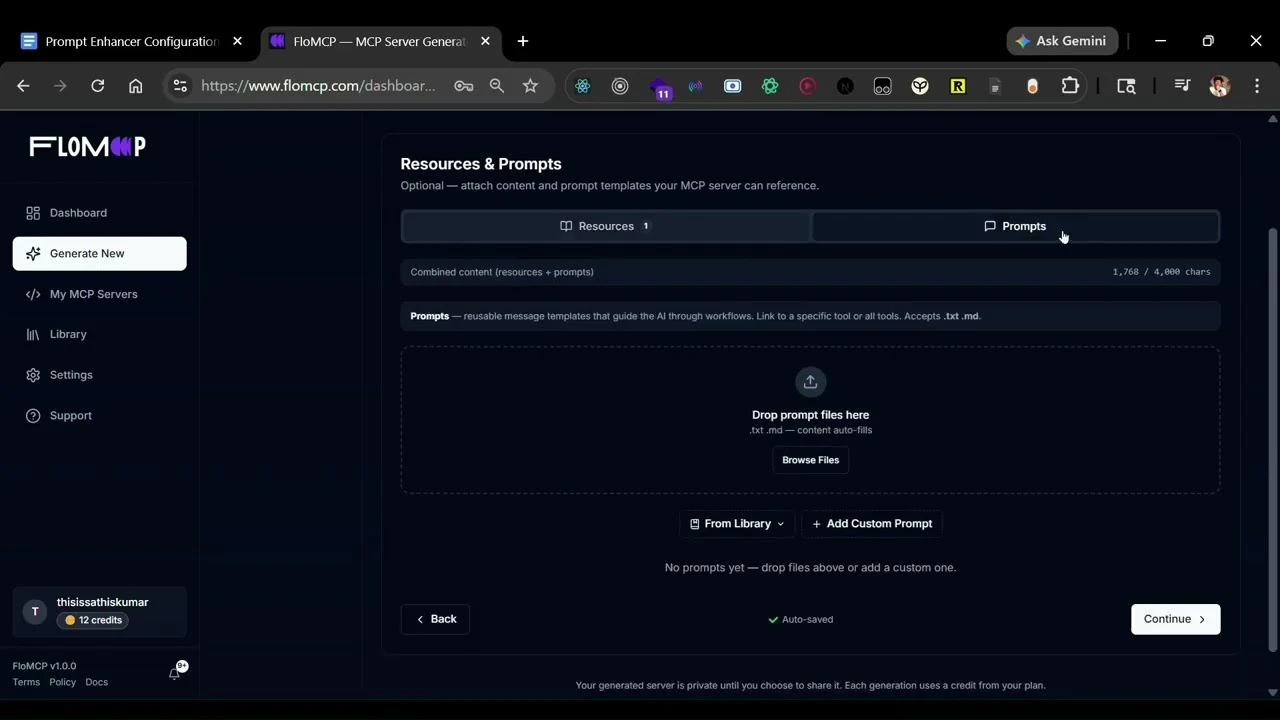Open Settings from the sidebar
The width and height of the screenshot is (1280, 720).
pos(99,375)
